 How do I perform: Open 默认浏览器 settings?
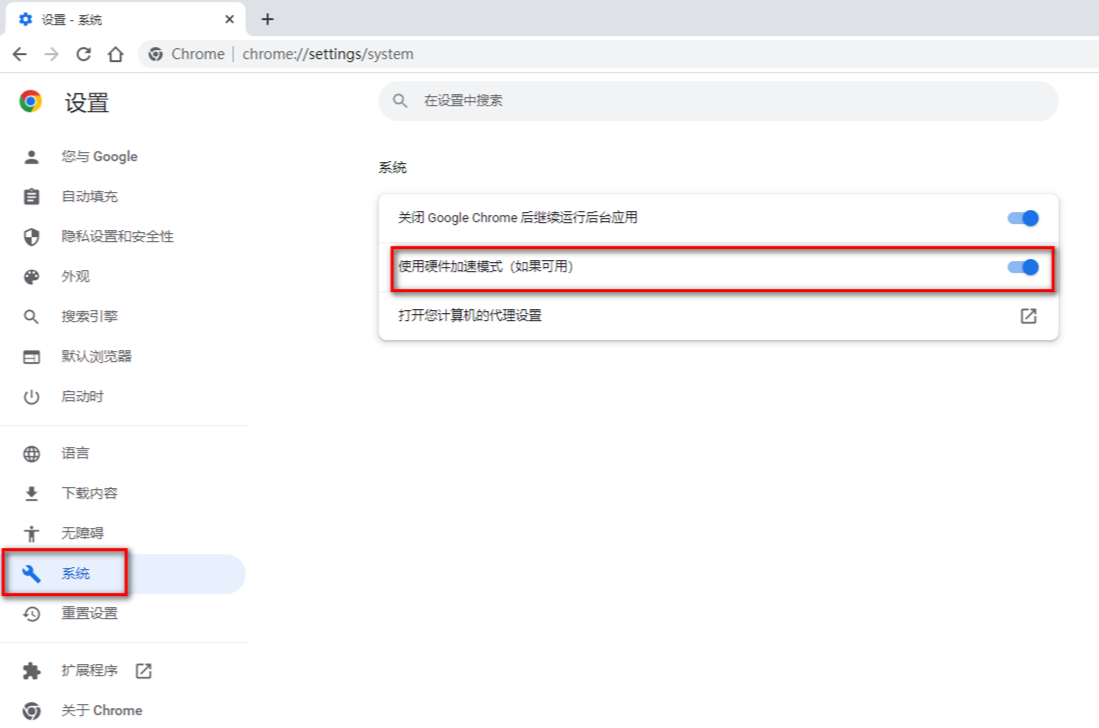tap(96, 356)
